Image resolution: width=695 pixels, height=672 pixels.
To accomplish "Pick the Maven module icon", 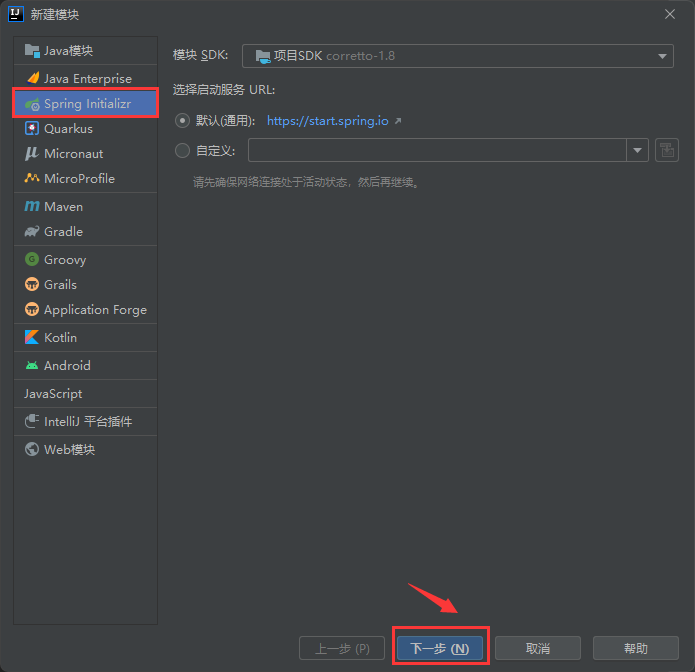I will click(x=32, y=207).
